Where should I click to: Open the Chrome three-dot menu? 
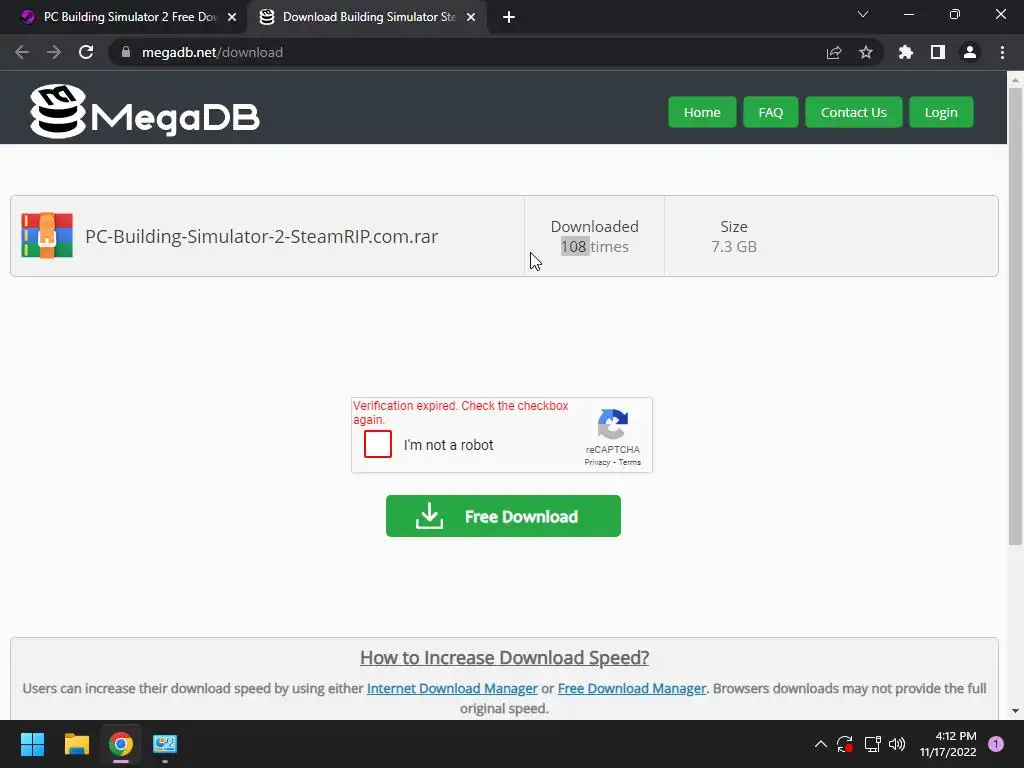(x=1002, y=52)
